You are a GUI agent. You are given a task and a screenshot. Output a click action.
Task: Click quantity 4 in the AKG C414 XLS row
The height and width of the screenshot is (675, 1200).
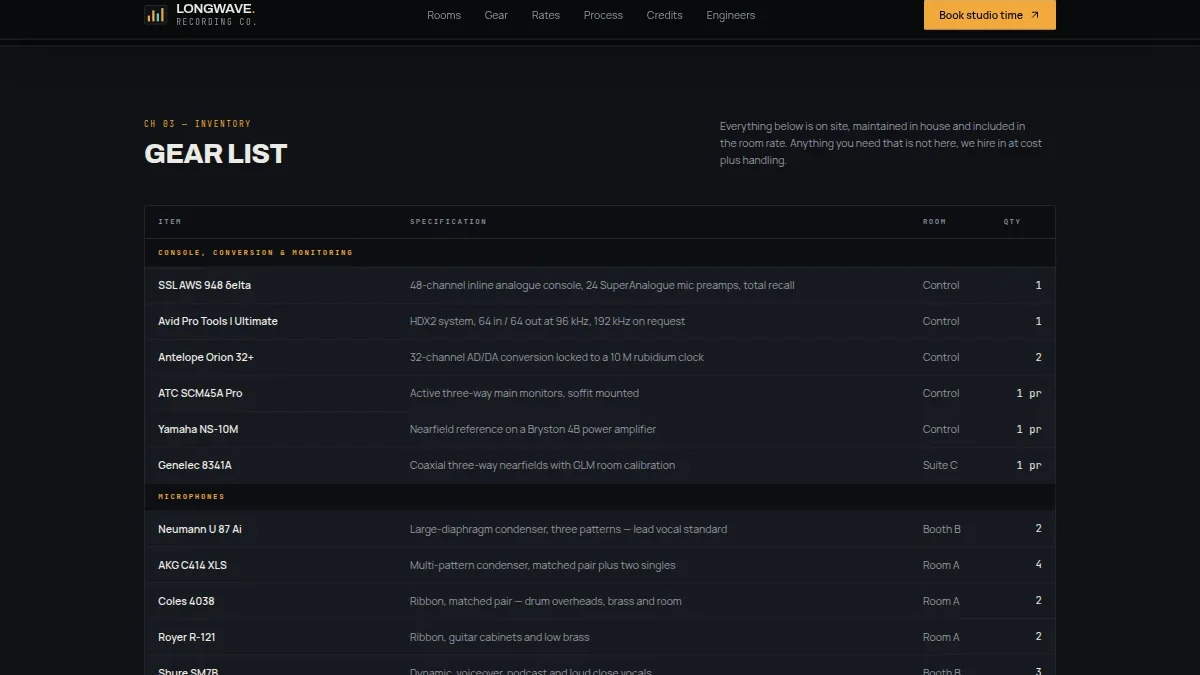[x=1038, y=565]
